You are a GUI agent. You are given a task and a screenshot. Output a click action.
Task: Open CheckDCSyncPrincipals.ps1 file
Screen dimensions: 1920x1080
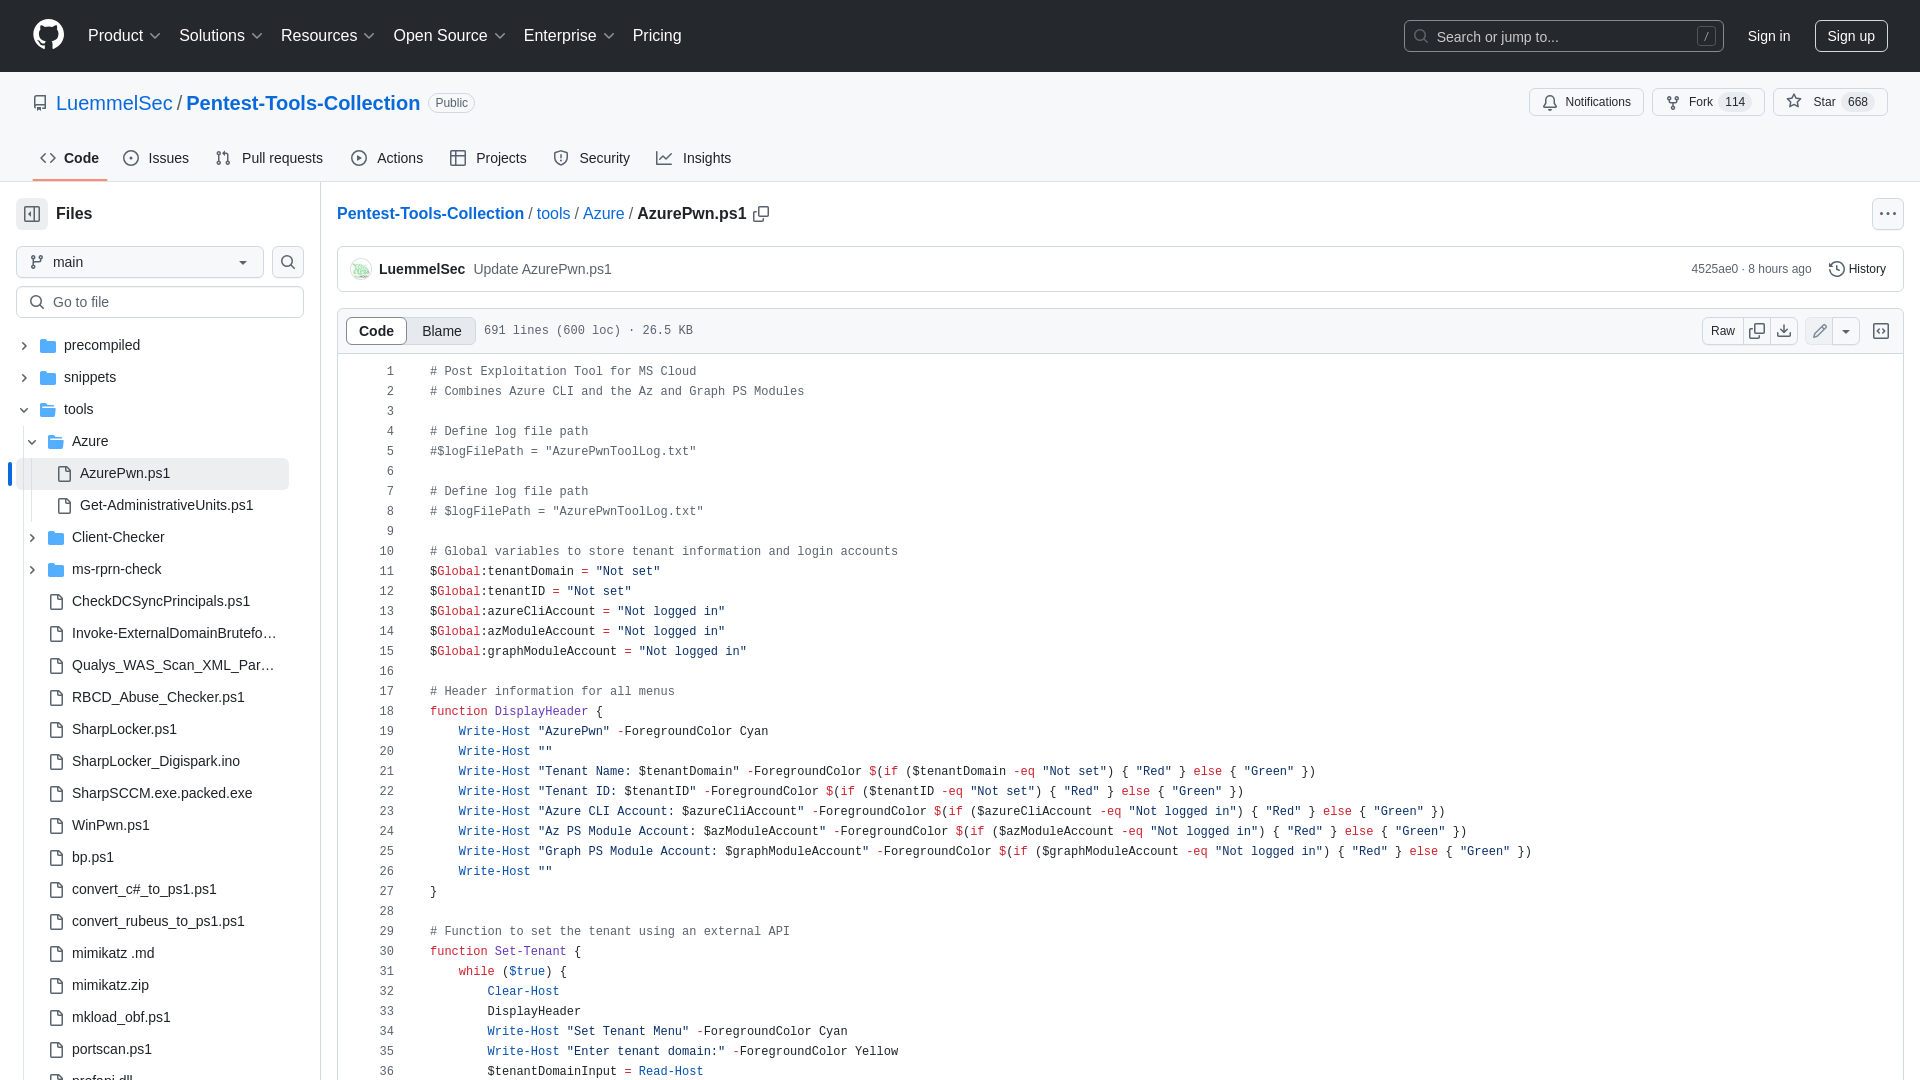pos(161,601)
